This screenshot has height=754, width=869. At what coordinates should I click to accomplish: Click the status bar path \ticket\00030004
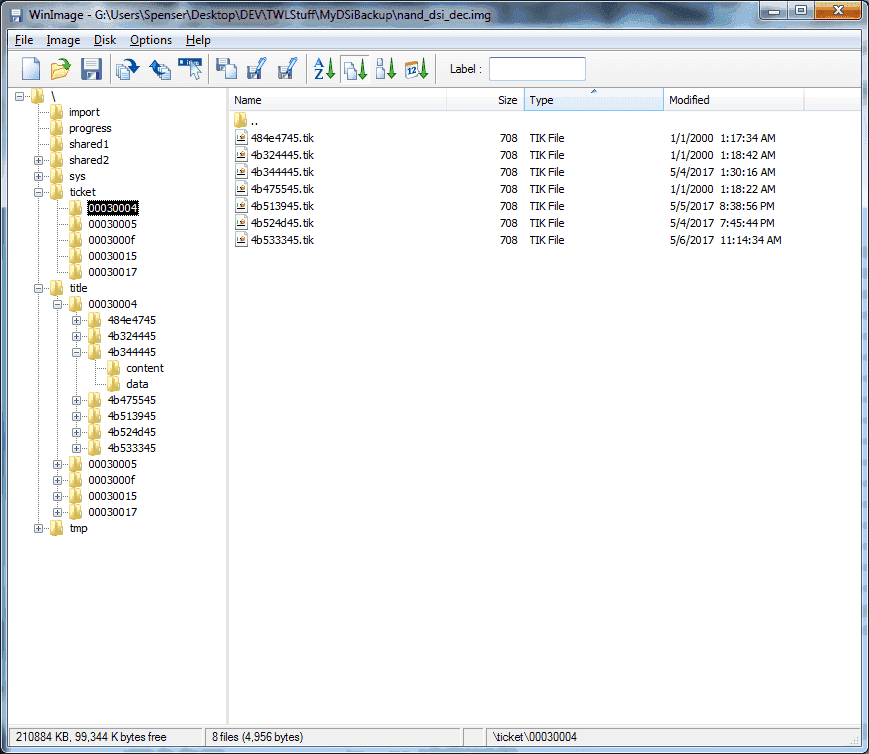coord(535,737)
